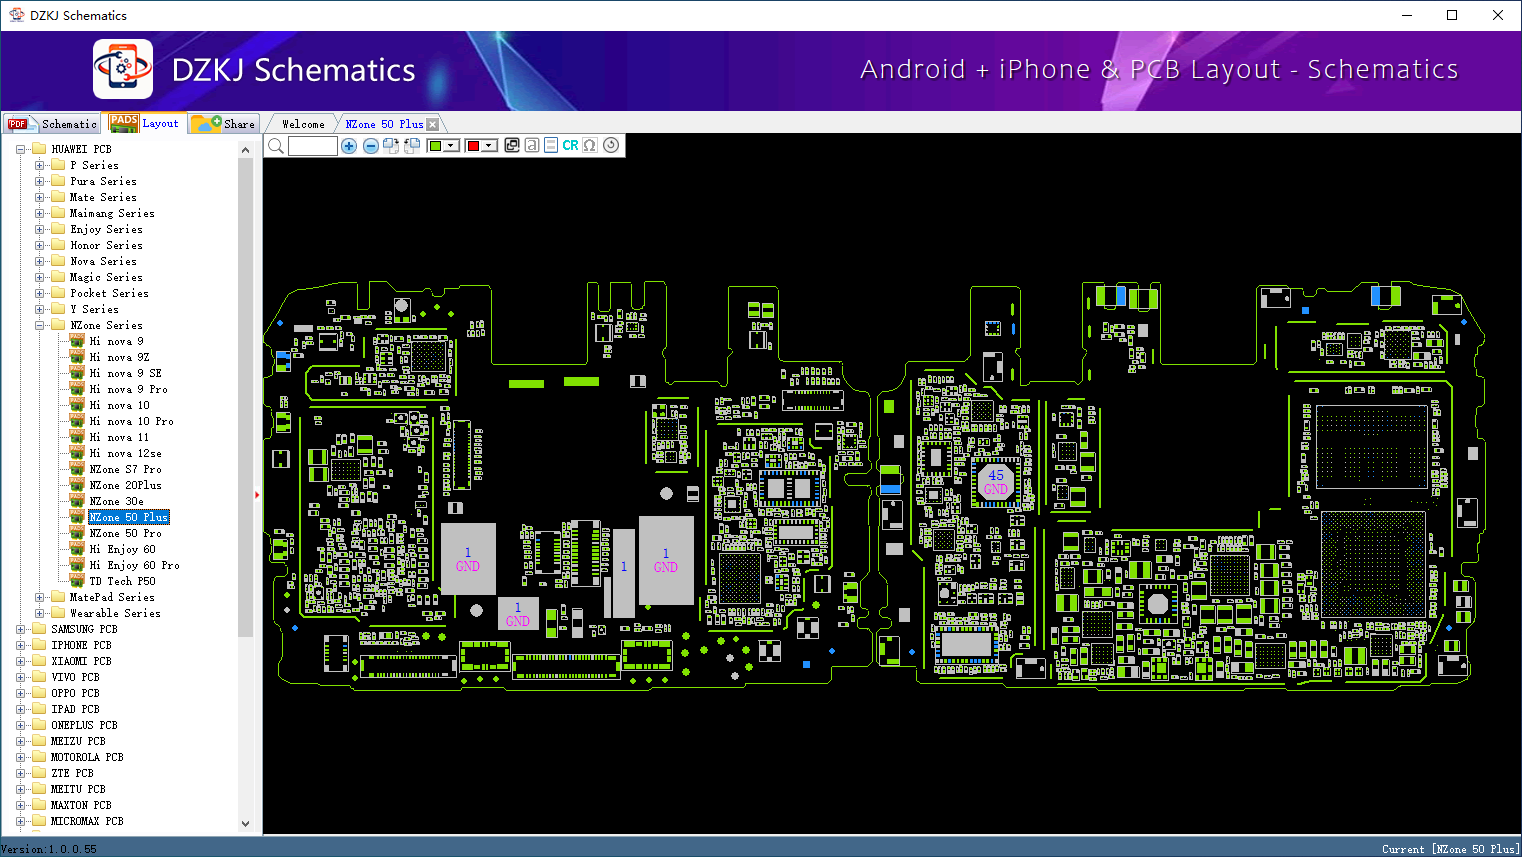Click the DZKJ title bar app icon
The width and height of the screenshot is (1522, 857).
click(x=16, y=15)
